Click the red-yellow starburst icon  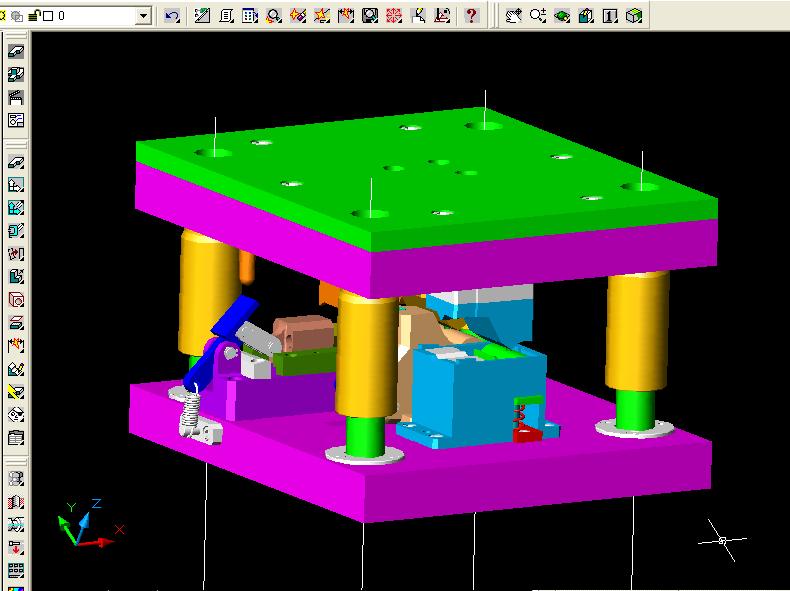point(322,16)
